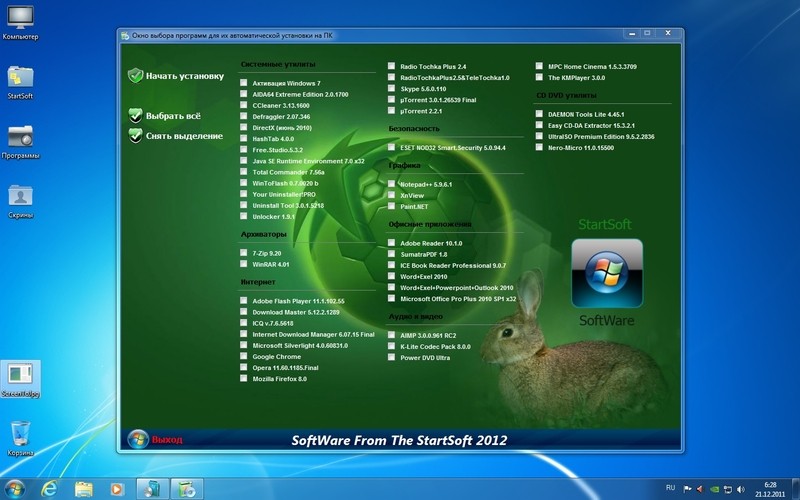800x500 pixels.
Task: Tick the Adobe Reader 10.1.0 checkbox
Action: coord(391,243)
